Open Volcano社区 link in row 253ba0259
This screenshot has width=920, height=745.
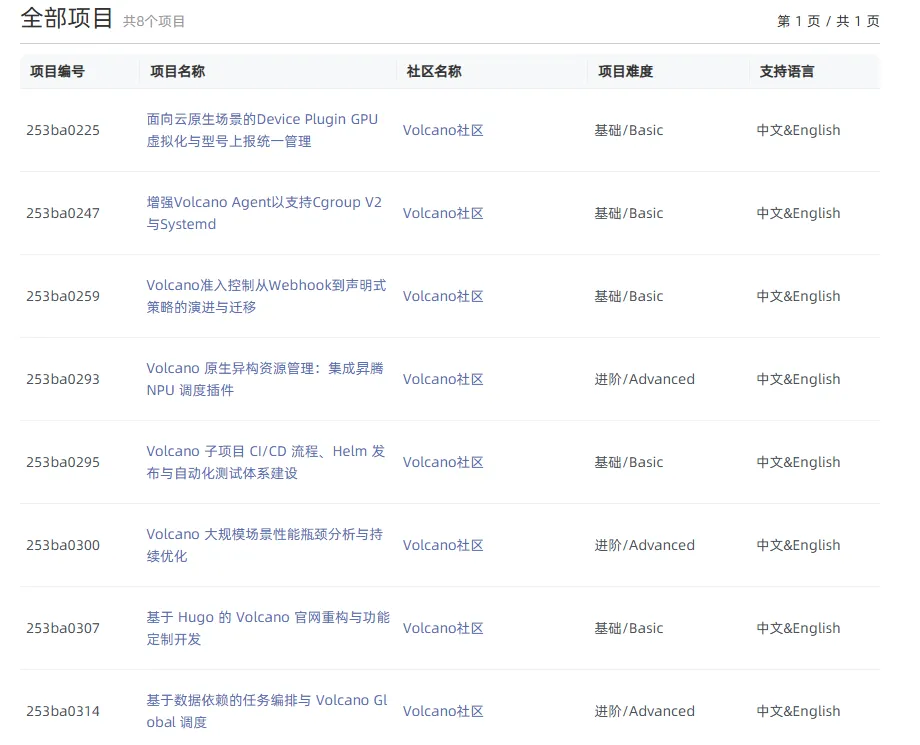coord(443,296)
